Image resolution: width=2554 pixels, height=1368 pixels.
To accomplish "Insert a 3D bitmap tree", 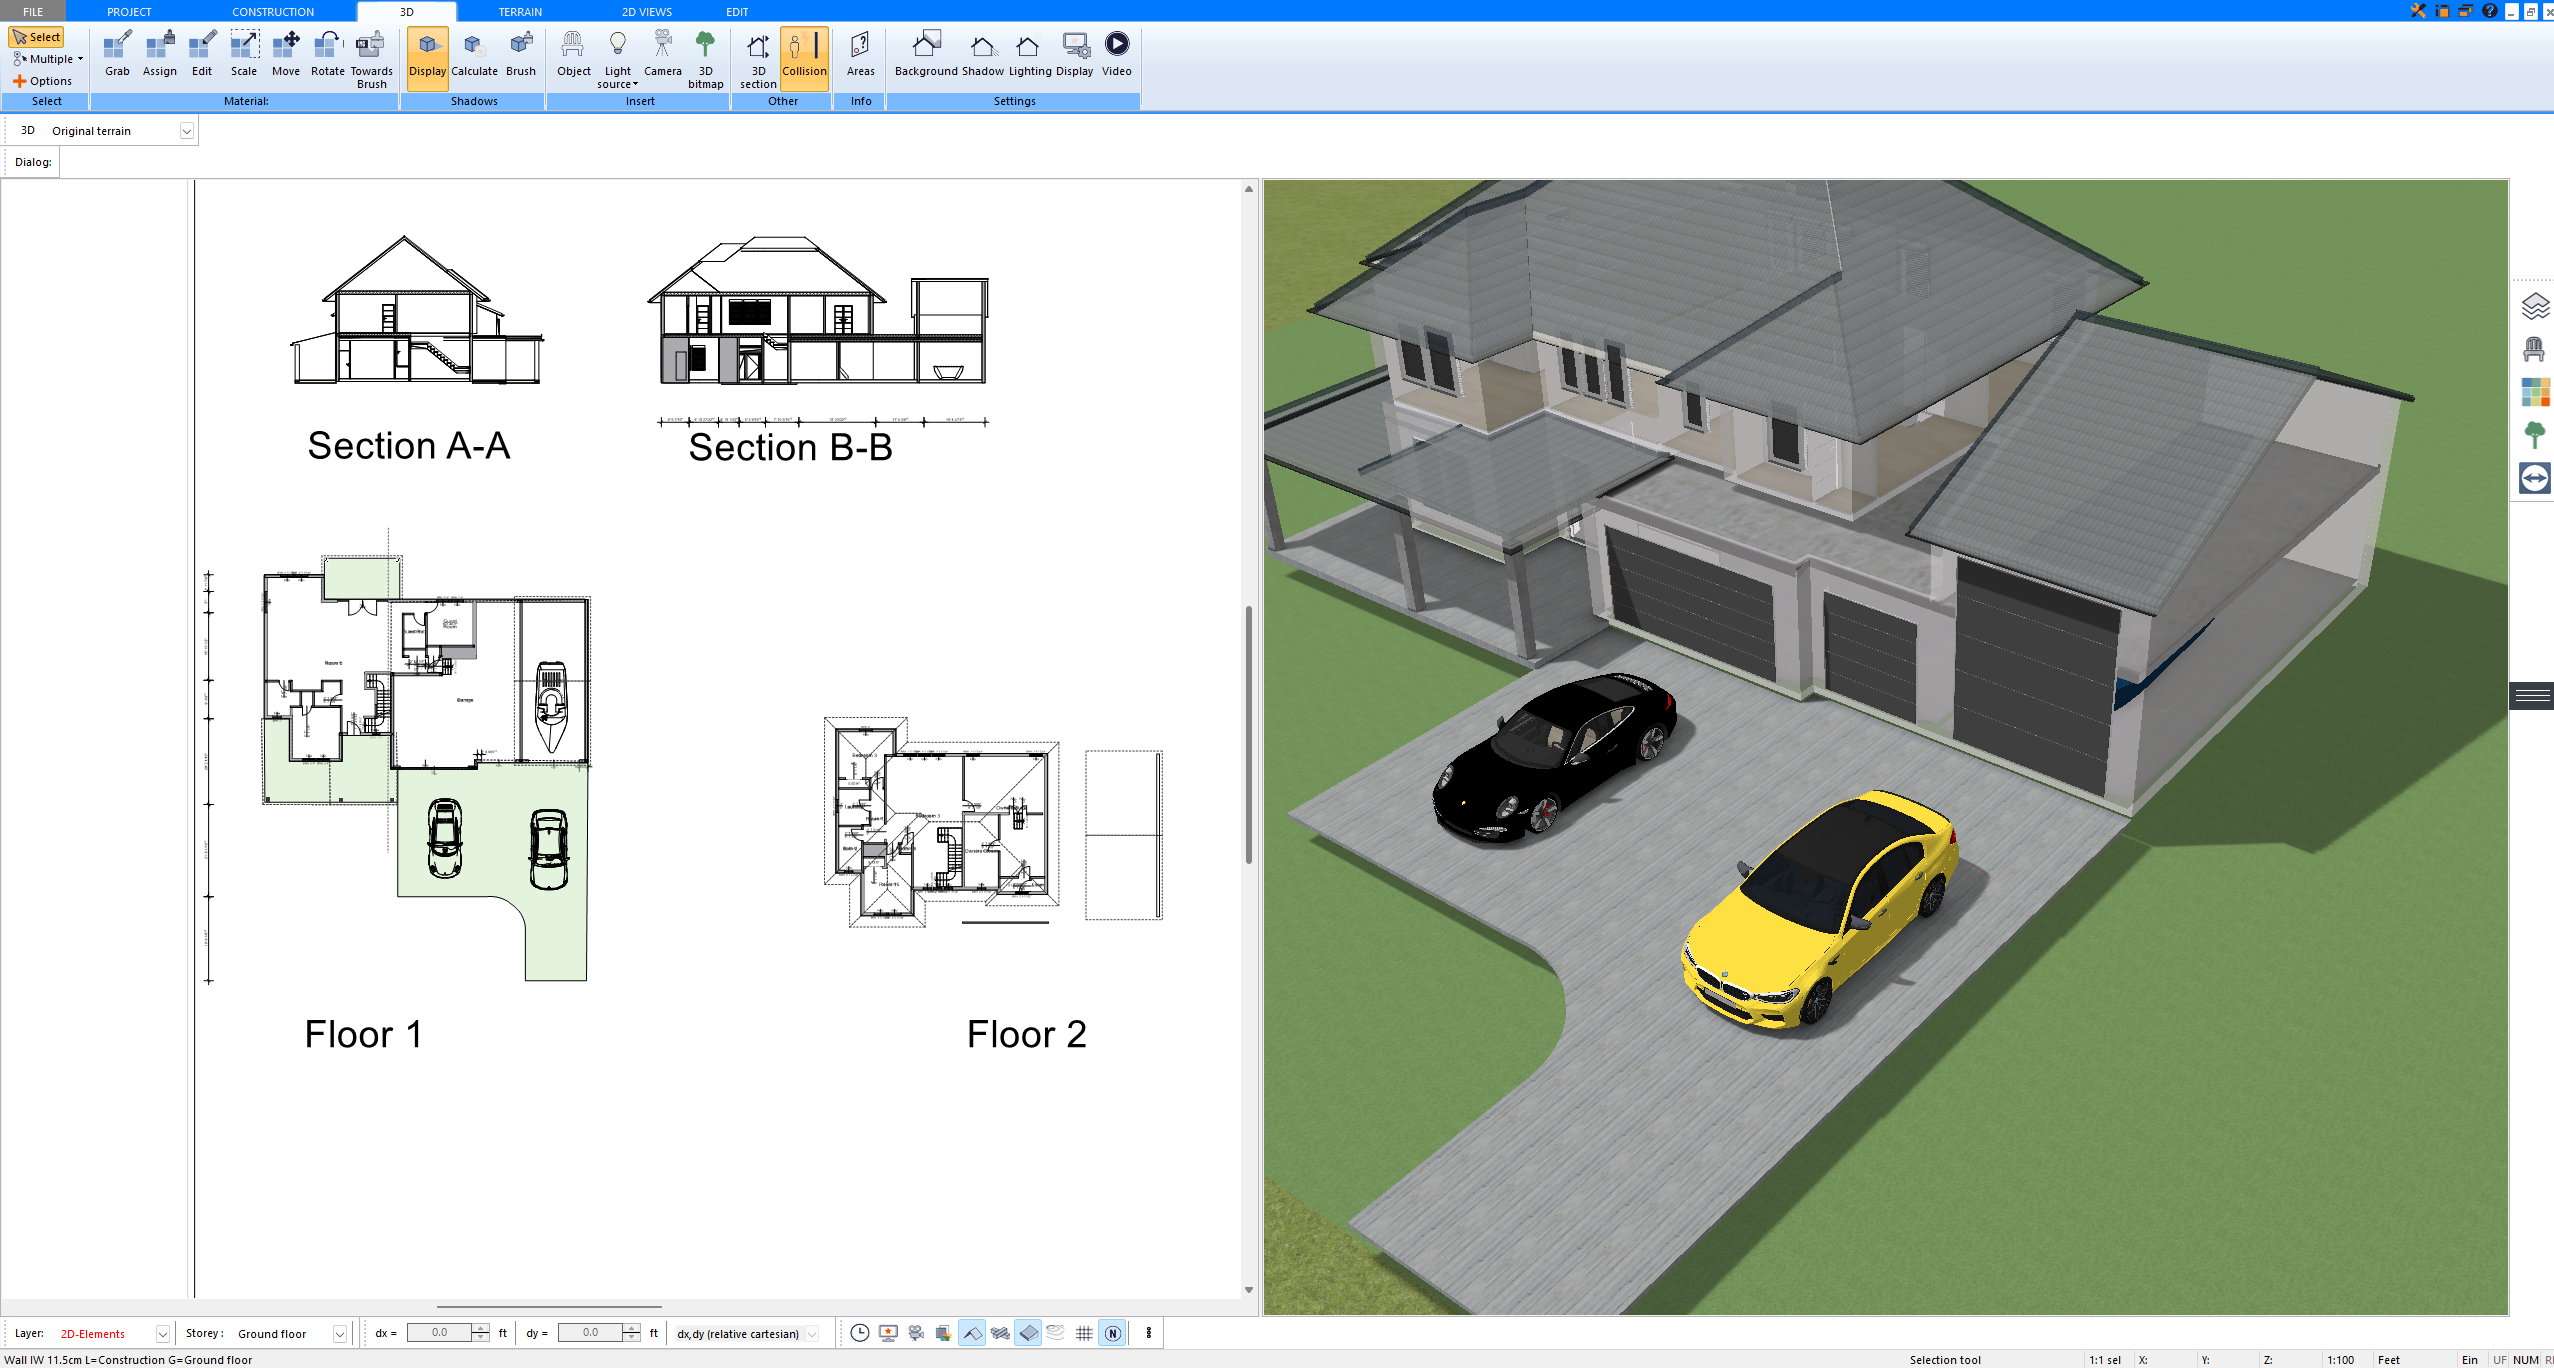I will tap(705, 60).
